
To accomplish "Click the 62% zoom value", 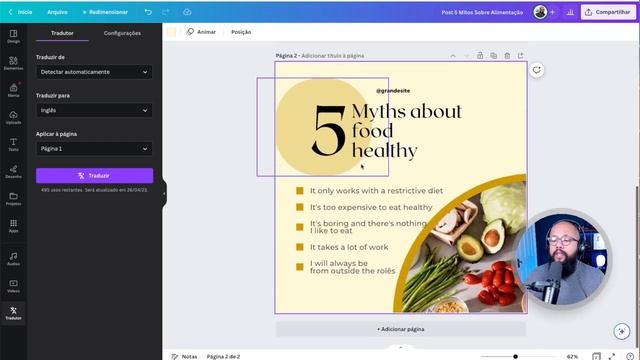I will tap(572, 356).
